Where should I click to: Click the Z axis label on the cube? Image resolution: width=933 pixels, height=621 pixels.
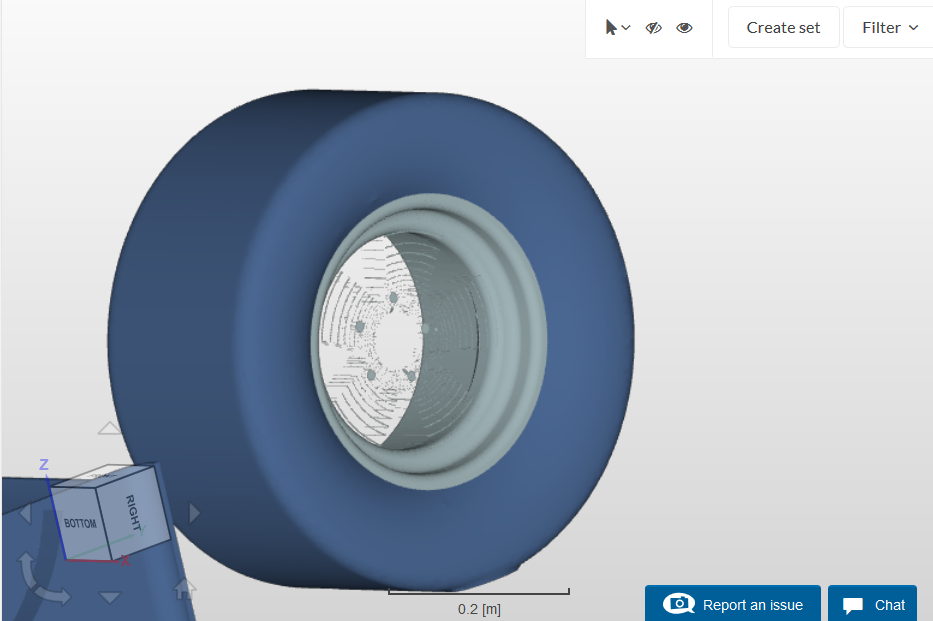tap(43, 464)
